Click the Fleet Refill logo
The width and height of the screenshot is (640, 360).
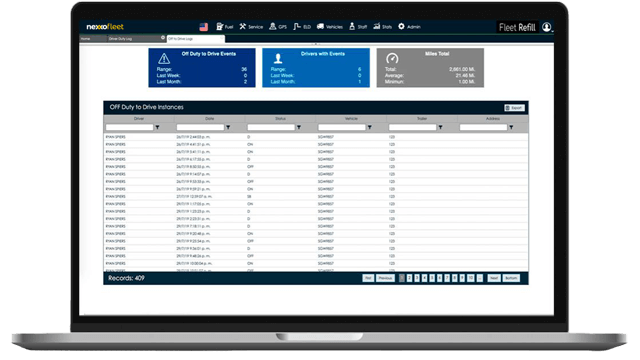517,27
